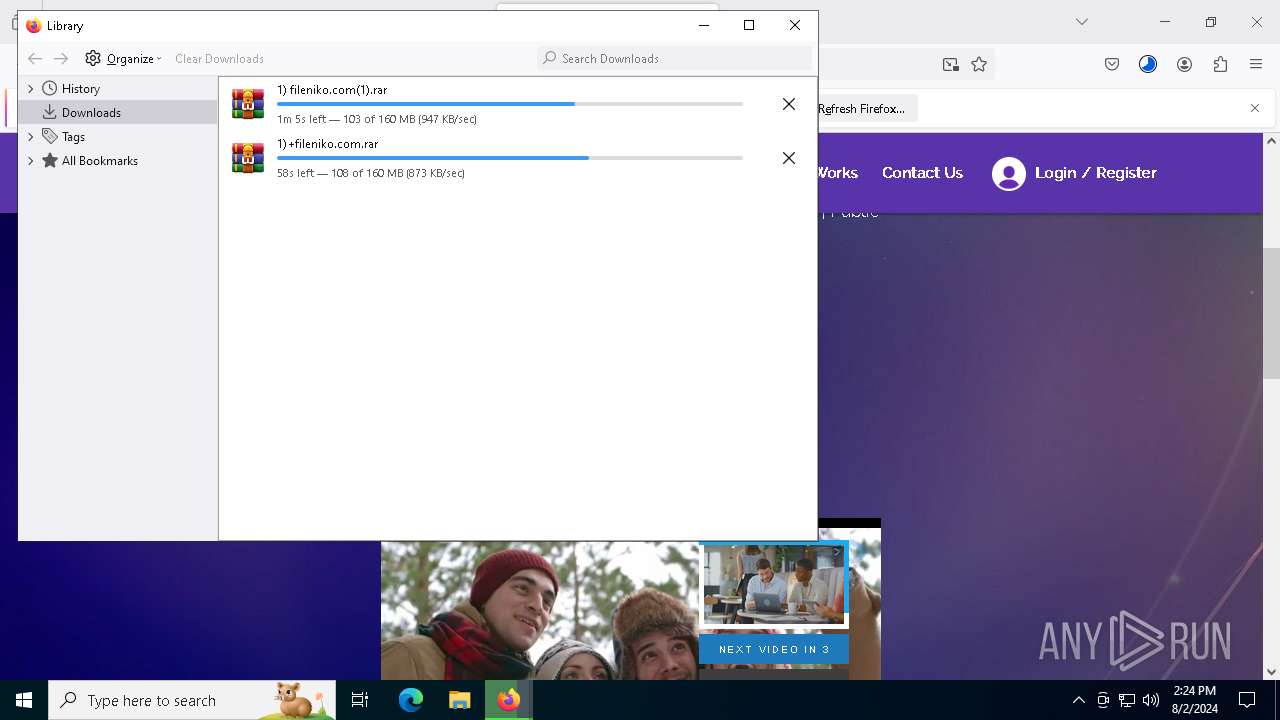This screenshot has height=720, width=1280.
Task: Expand the All Bookmarks node
Action: [x=30, y=161]
